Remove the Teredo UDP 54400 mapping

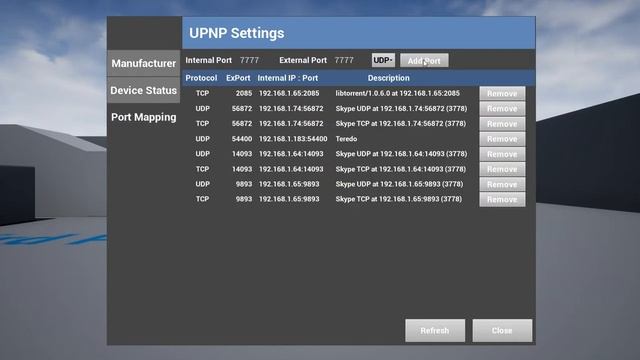tap(502, 139)
